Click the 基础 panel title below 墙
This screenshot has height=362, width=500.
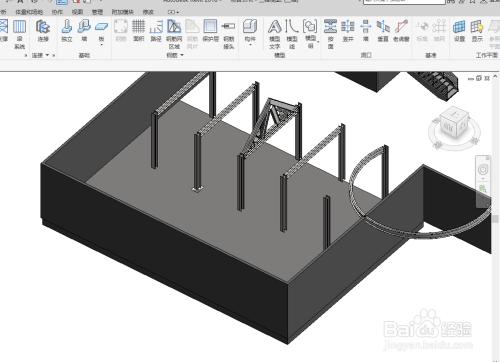coord(84,55)
